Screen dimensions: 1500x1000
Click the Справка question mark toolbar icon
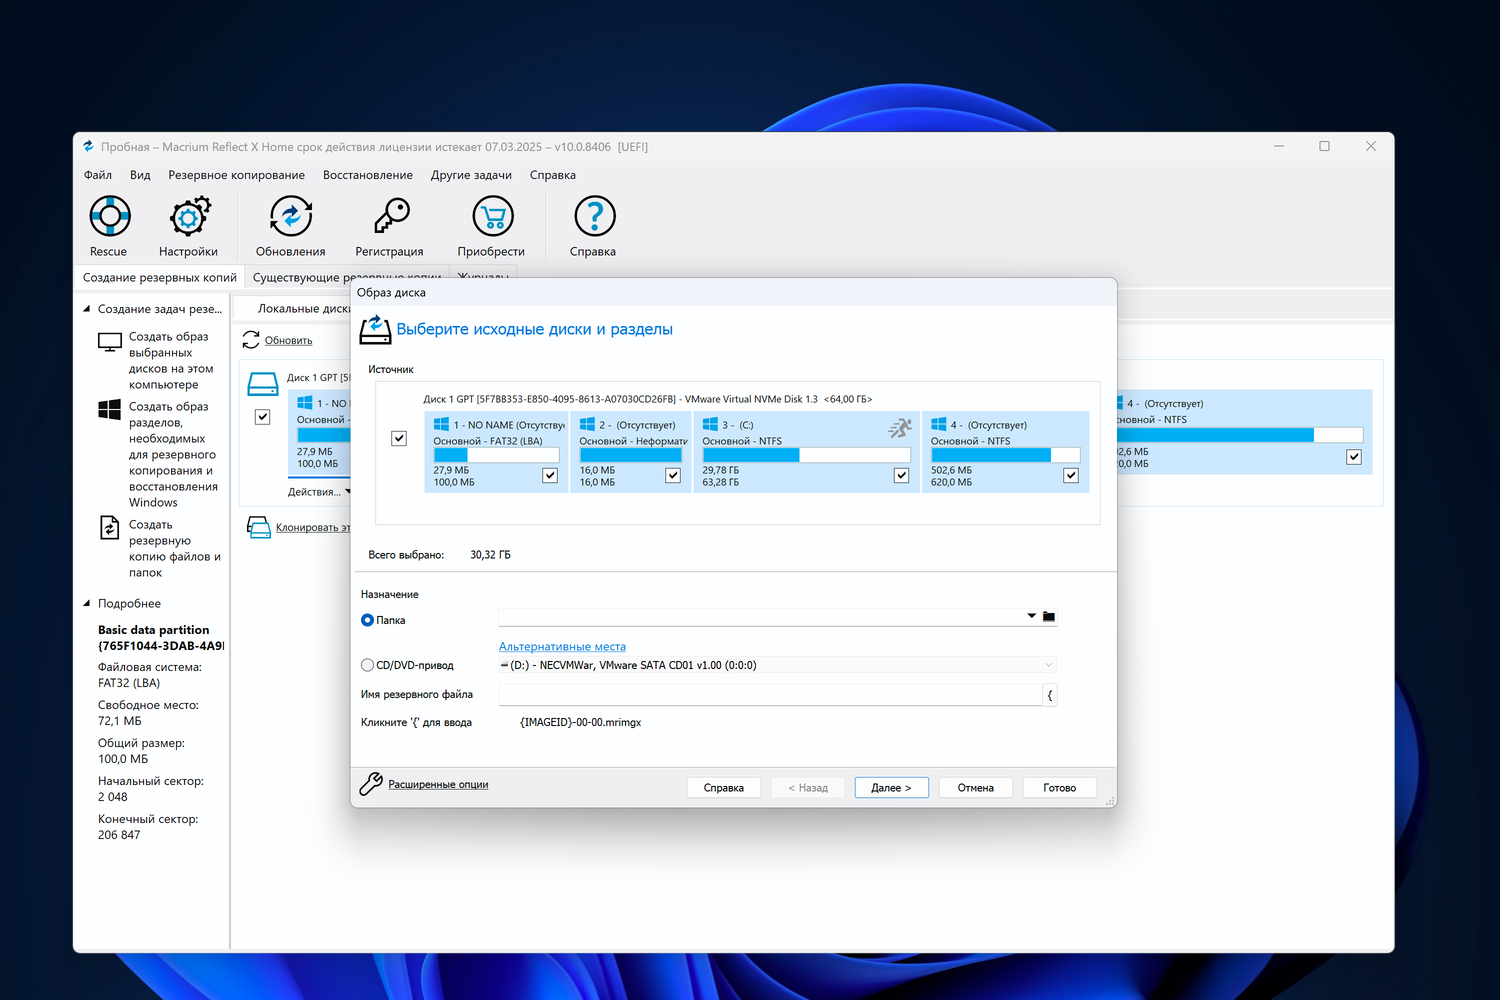point(594,216)
